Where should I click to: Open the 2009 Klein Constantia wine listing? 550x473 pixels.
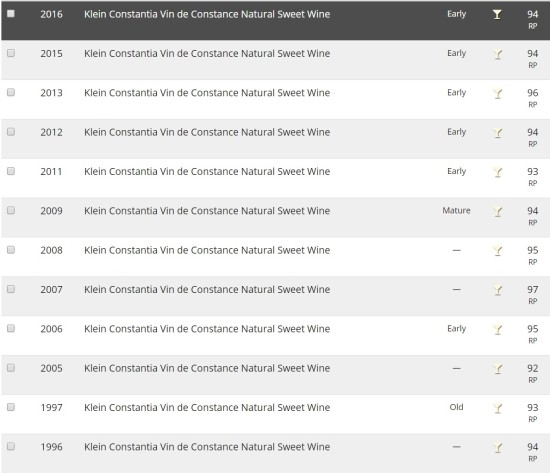207,211
